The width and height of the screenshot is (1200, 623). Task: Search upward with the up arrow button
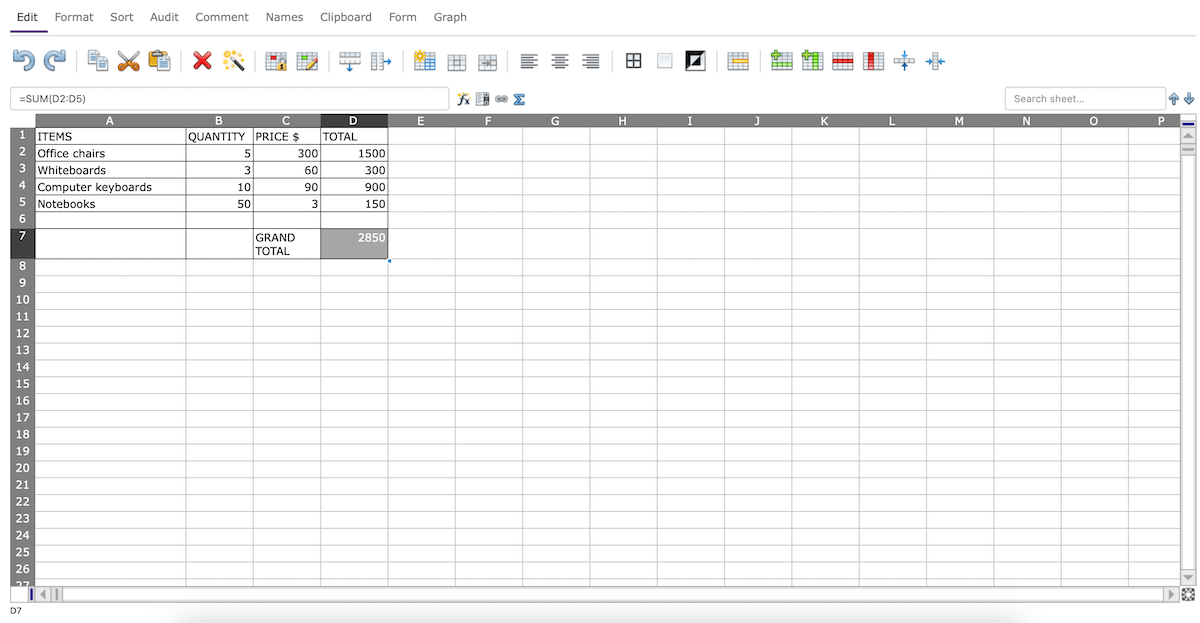coord(1173,99)
